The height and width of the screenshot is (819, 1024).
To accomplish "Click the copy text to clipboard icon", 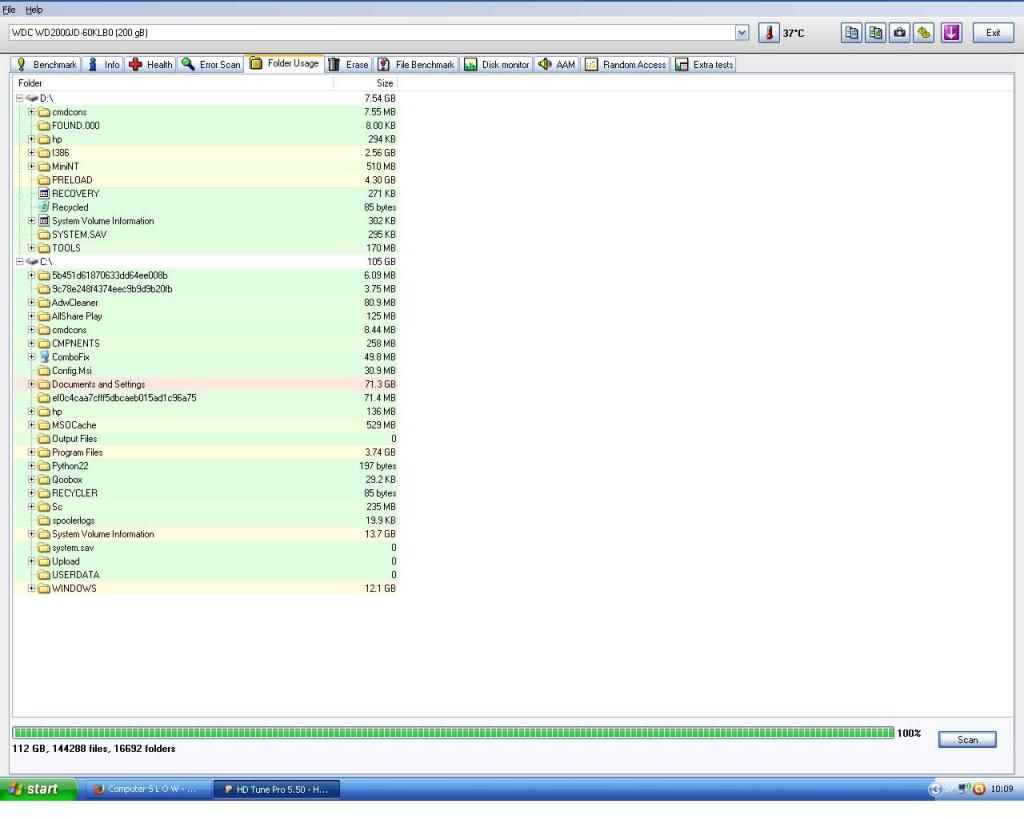I will (x=851, y=33).
